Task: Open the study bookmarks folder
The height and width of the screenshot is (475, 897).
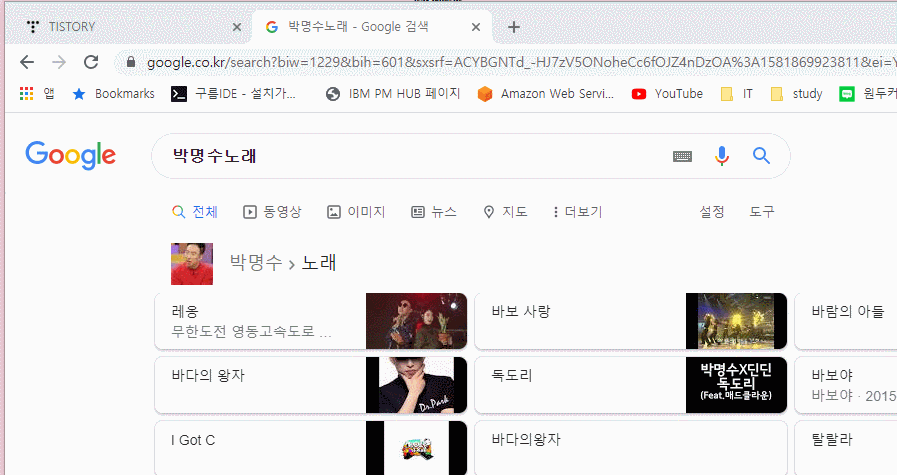Action: (x=796, y=94)
